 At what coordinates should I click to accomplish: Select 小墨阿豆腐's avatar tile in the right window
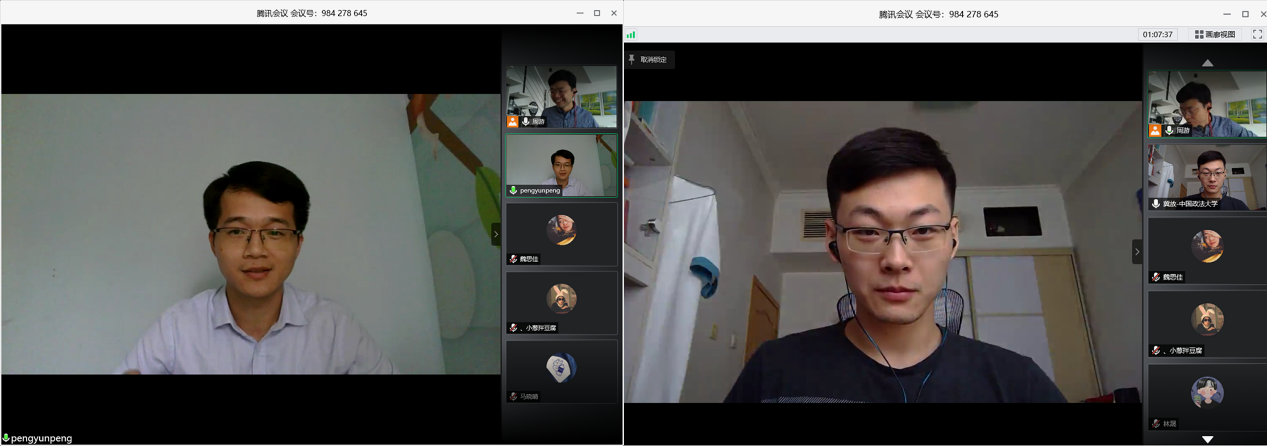1207,321
